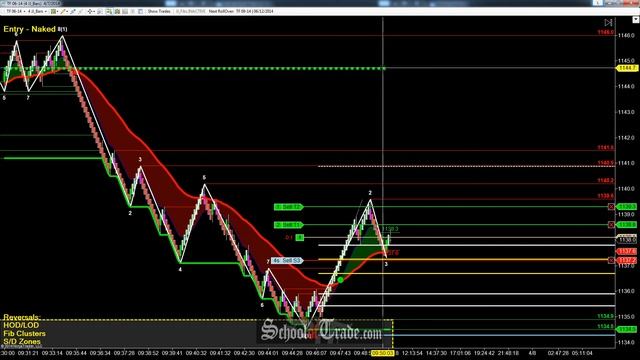
Task: Cancel the second green sell order with its X box
Action: click(611, 225)
